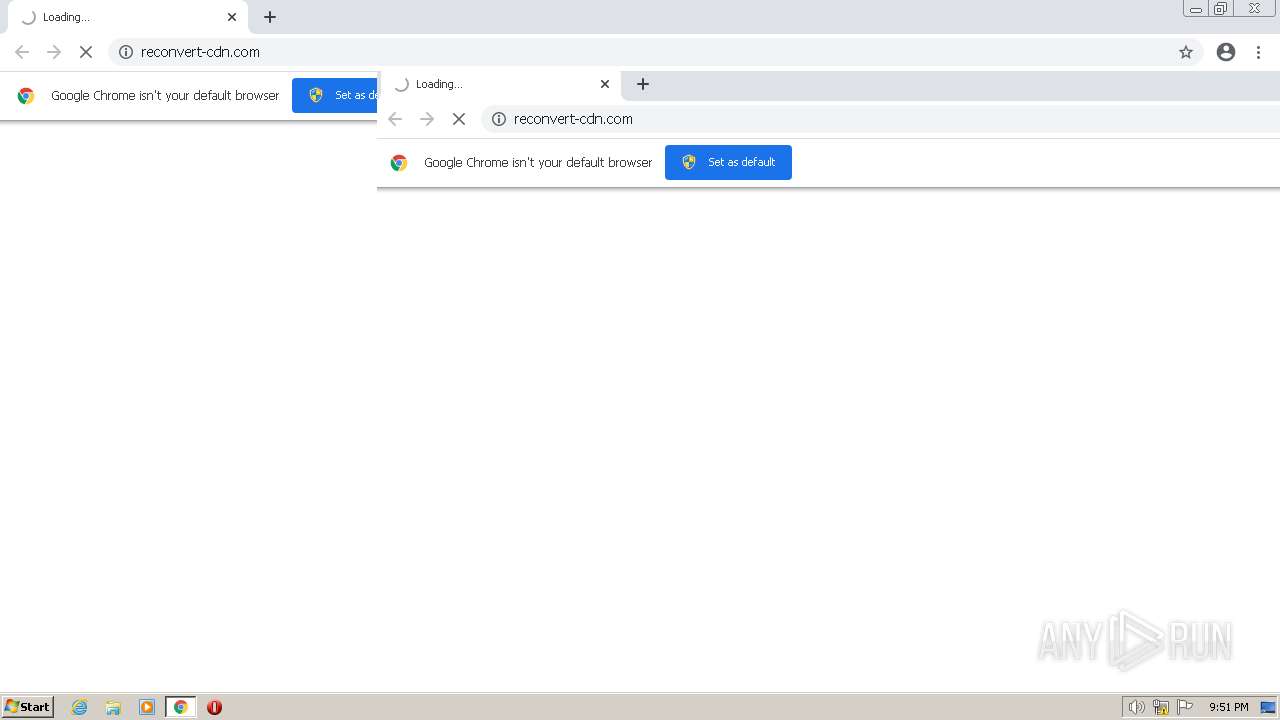This screenshot has width=1280, height=720.
Task: Click the clock showing 9:51 PM
Action: tap(1229, 707)
